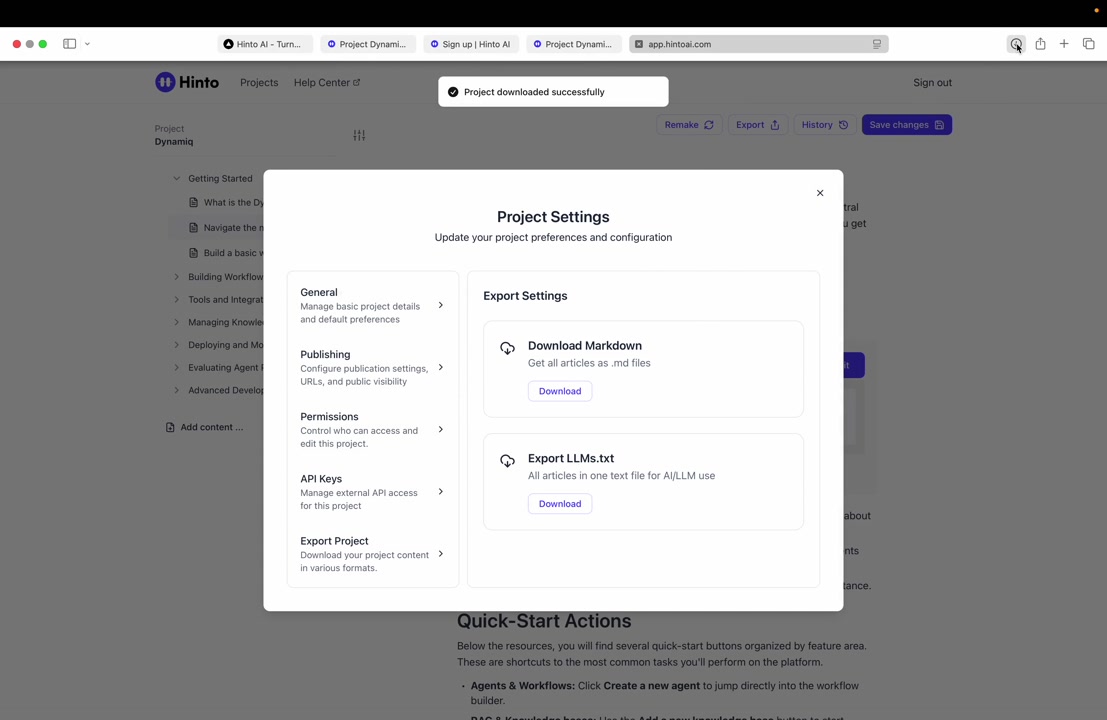Collapse the Getting Started section
The height and width of the screenshot is (720, 1107).
tap(177, 179)
